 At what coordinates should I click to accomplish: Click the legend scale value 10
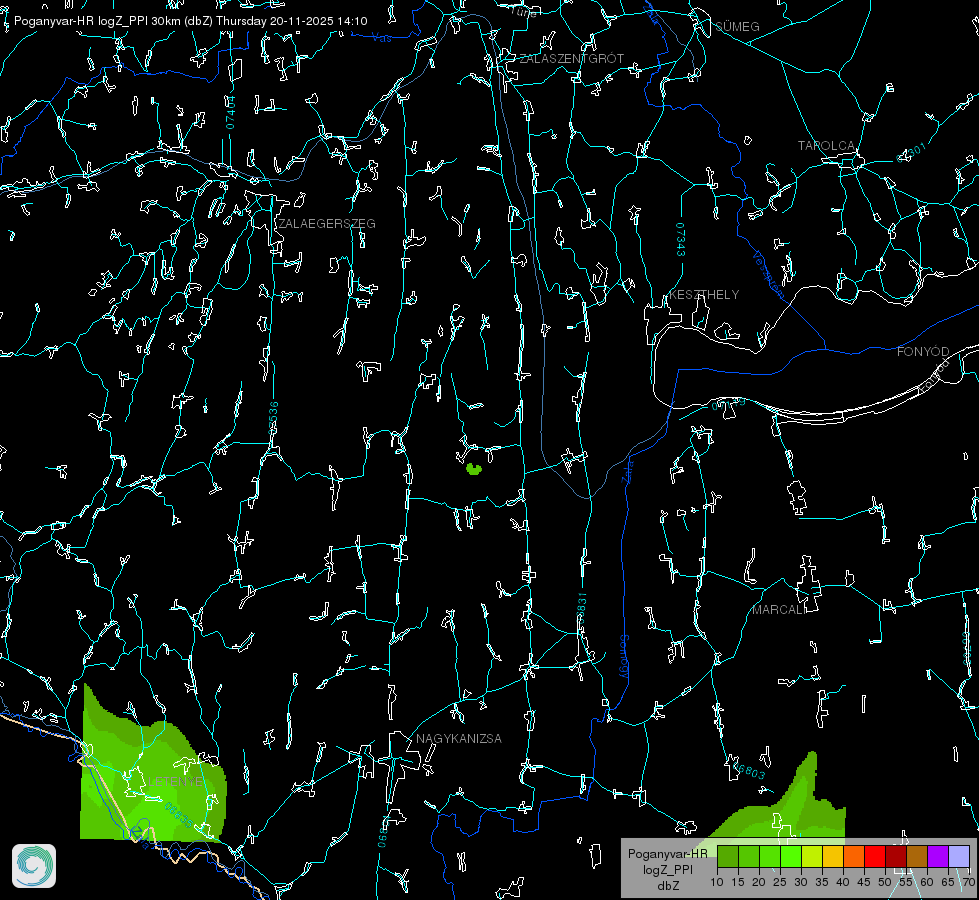717,883
